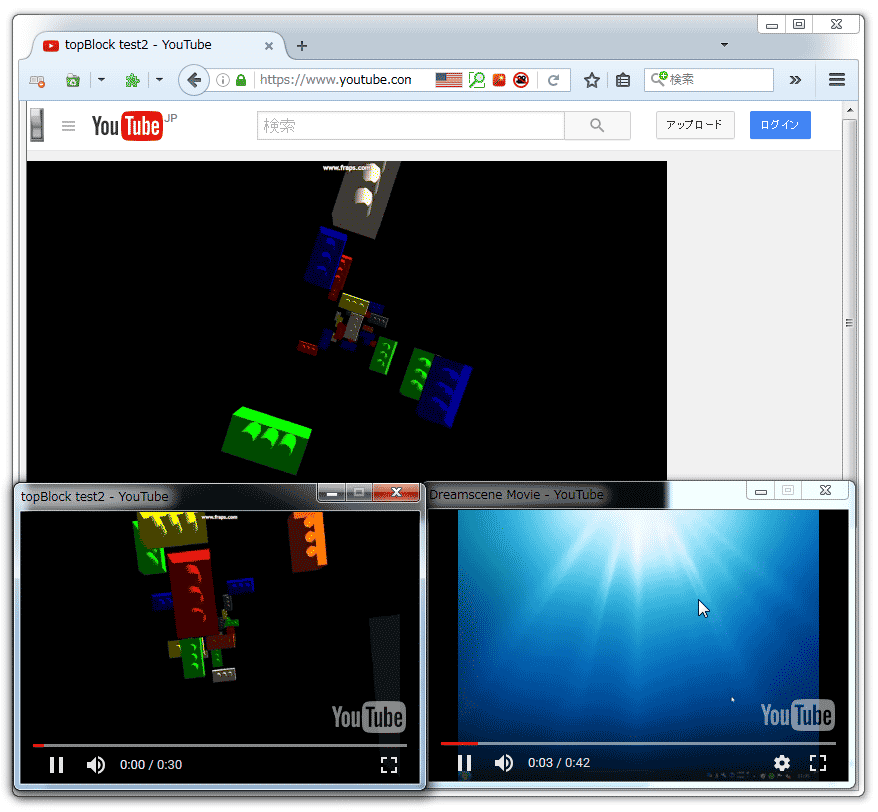Mute the Dreamscene Movie popup video
This screenshot has height=812, width=878.
504,763
